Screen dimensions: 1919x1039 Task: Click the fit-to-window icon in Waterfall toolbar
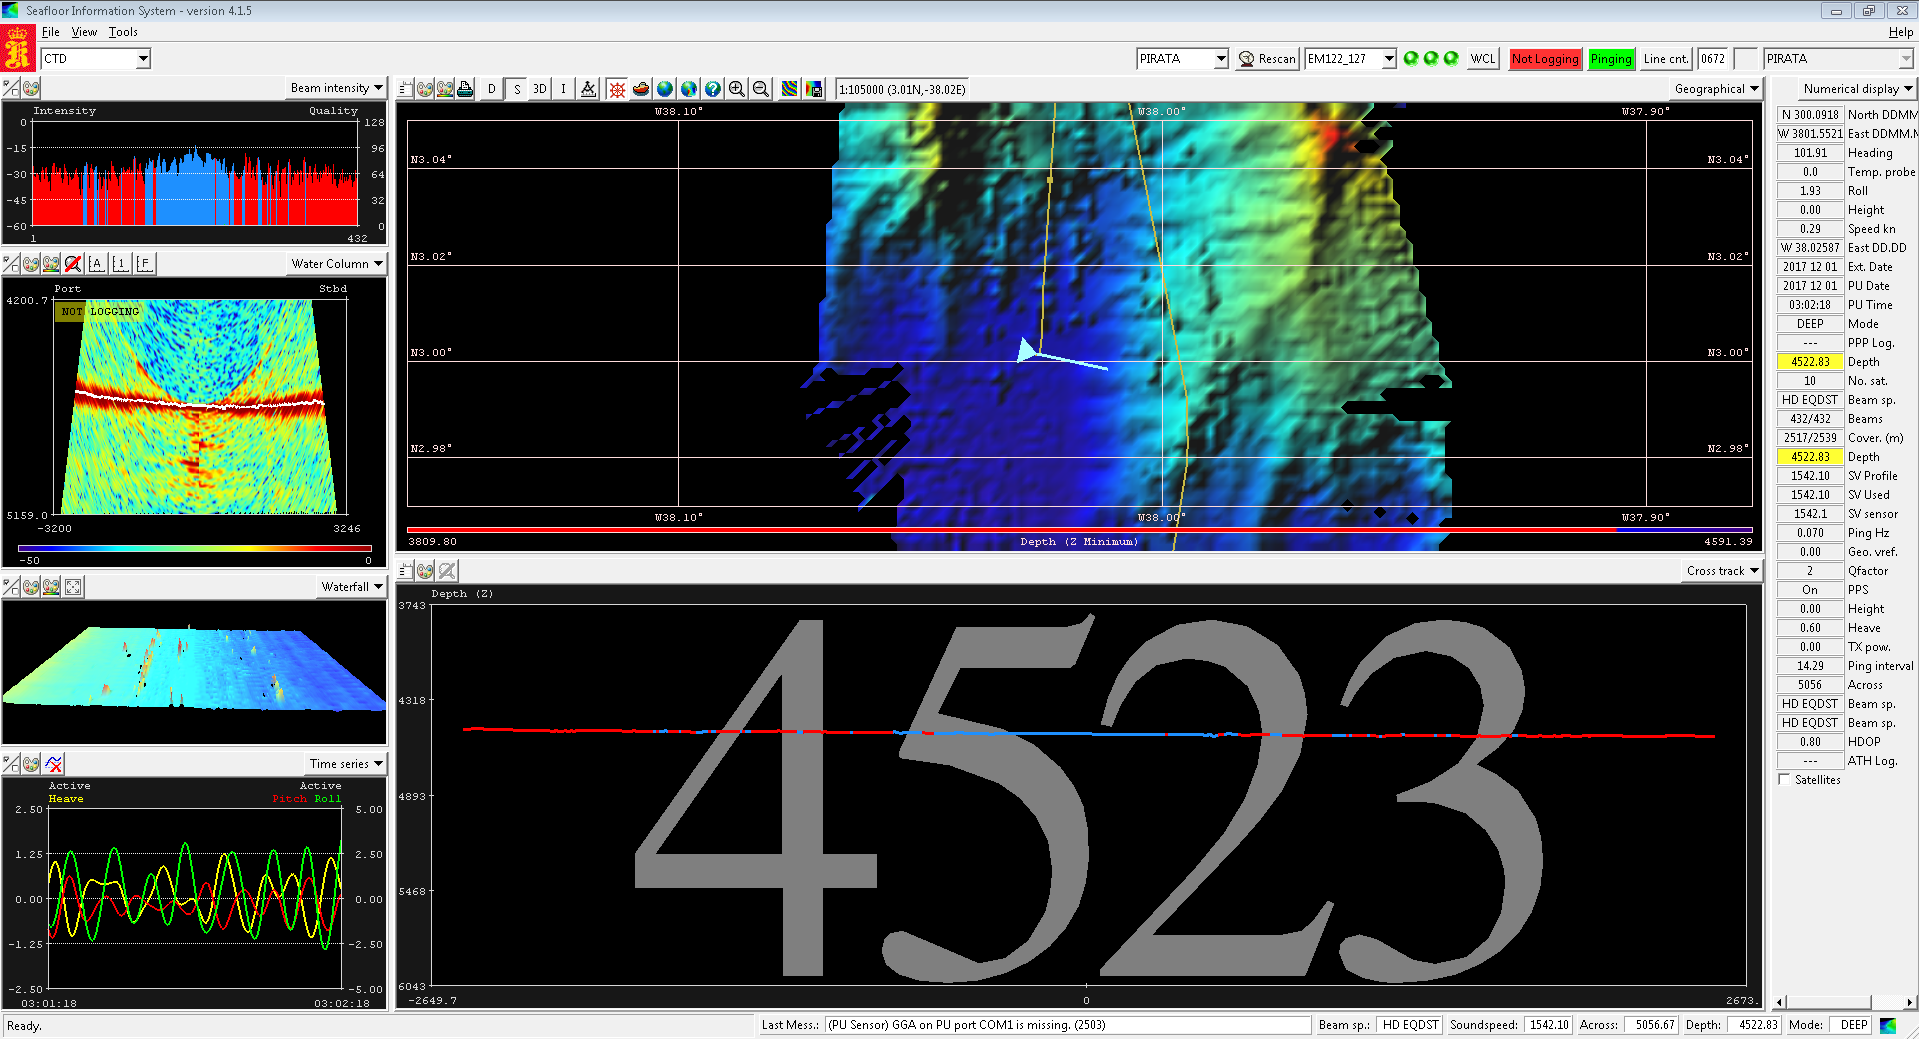(x=73, y=587)
